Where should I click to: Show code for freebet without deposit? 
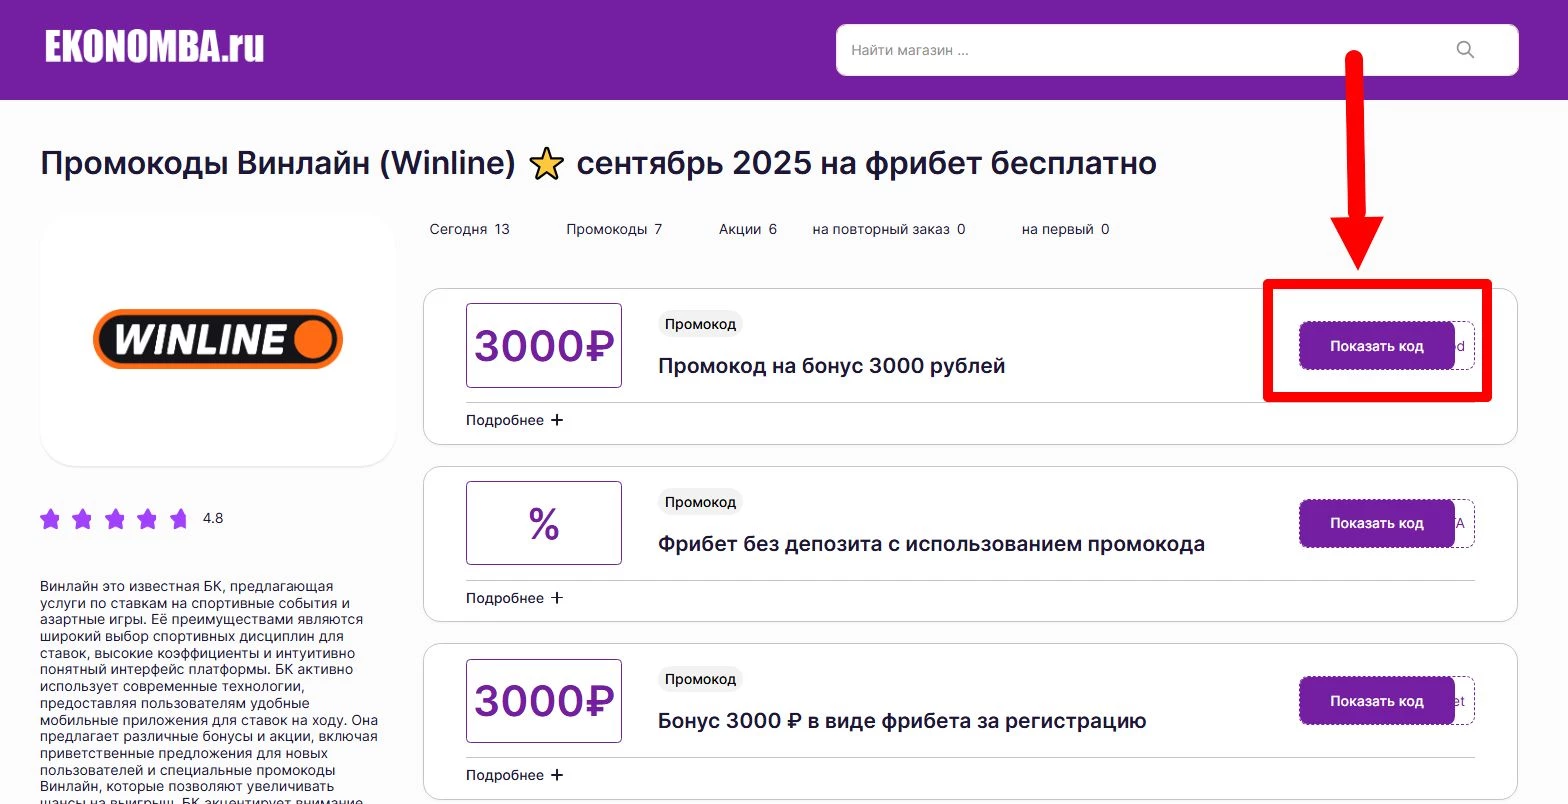tap(1376, 523)
